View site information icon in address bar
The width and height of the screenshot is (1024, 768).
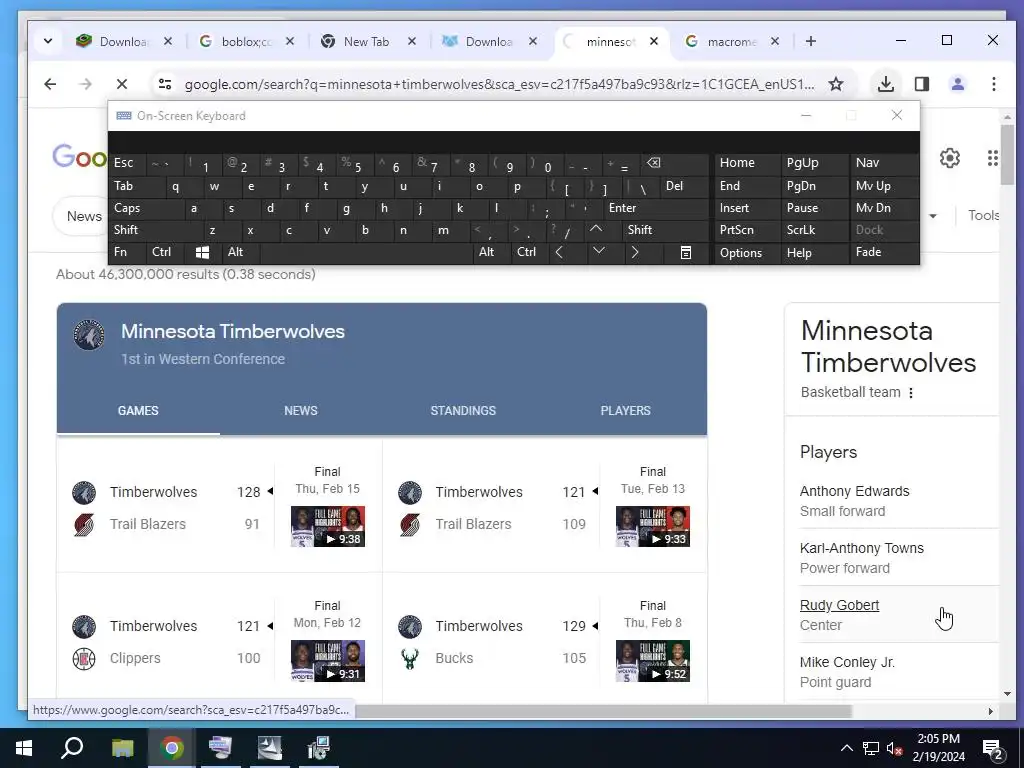point(165,84)
